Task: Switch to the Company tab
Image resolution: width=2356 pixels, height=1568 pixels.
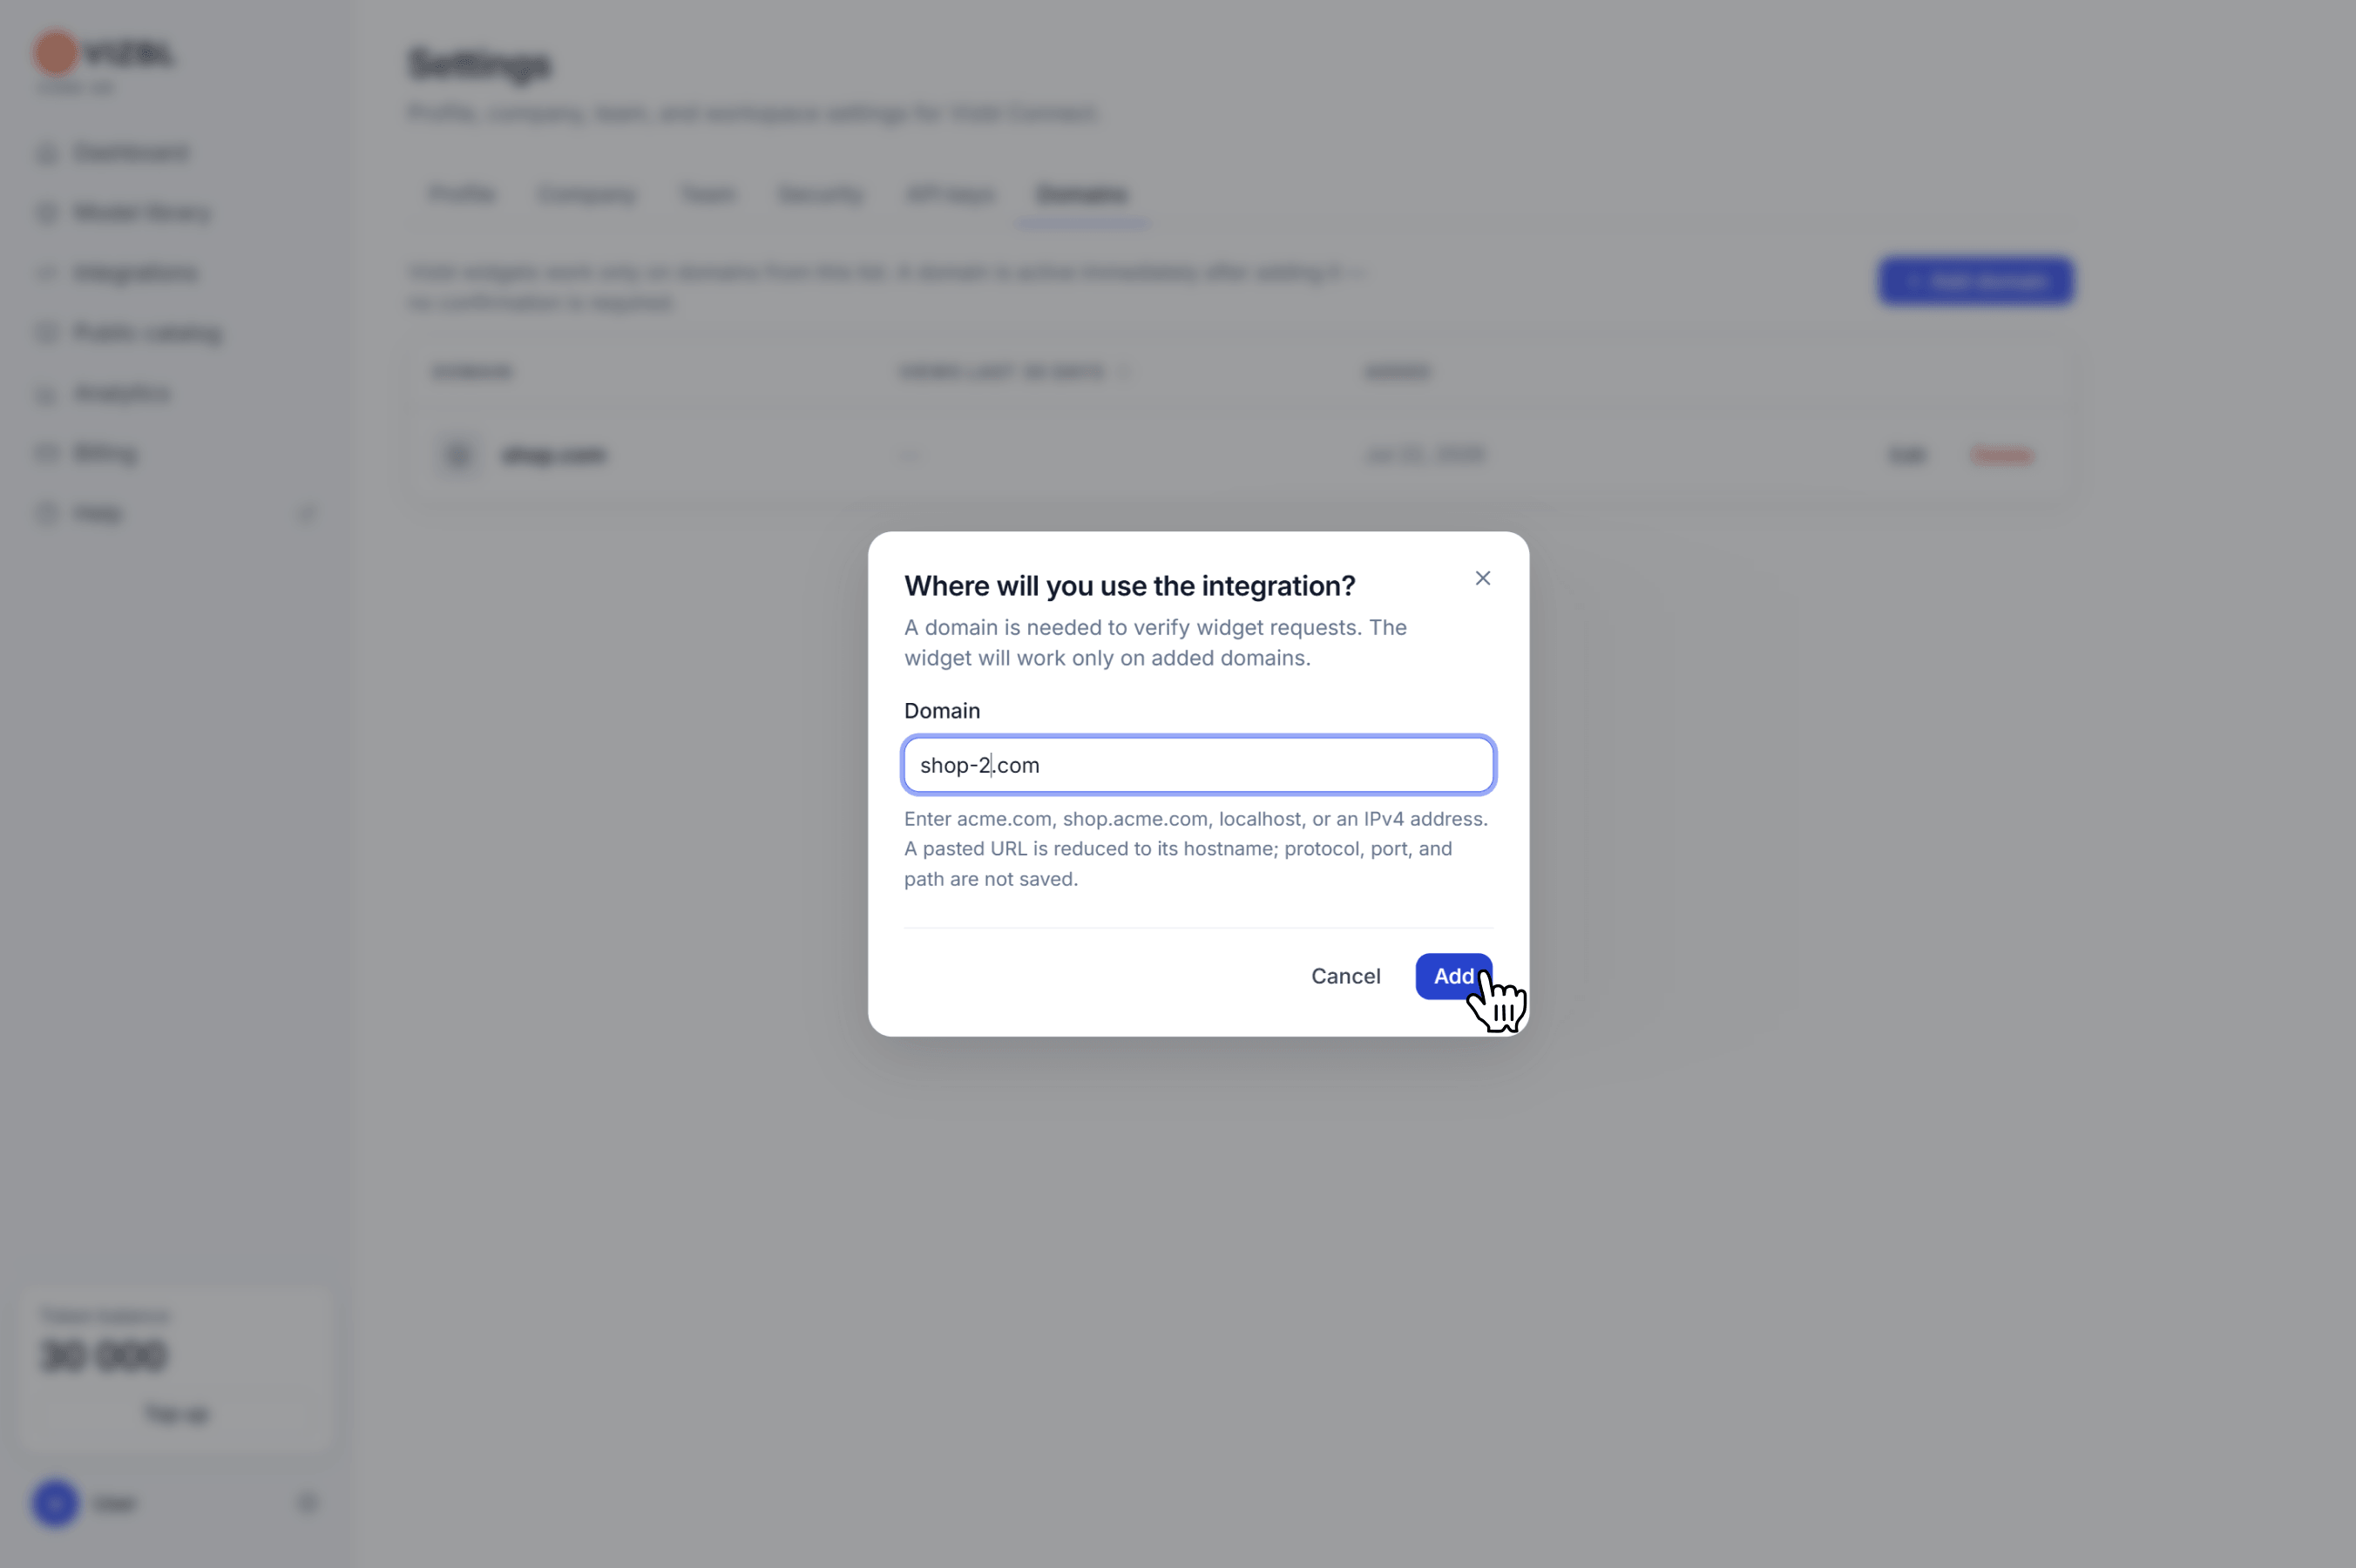Action: (587, 194)
